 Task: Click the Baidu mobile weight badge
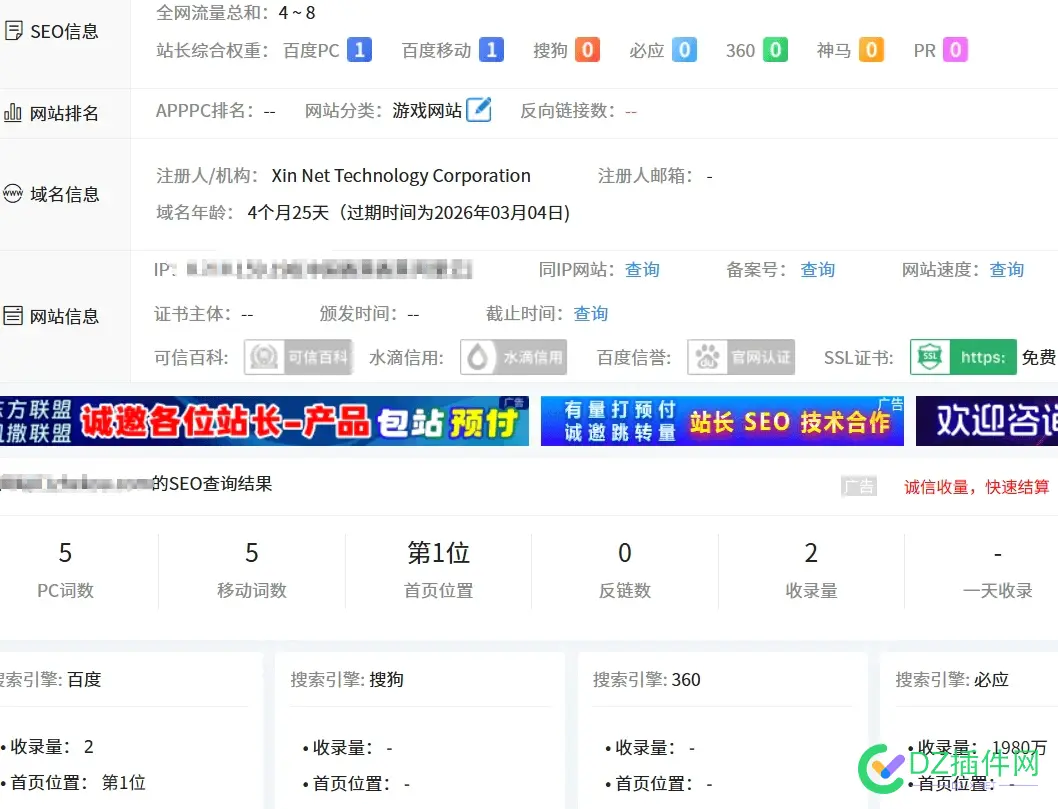pos(490,50)
